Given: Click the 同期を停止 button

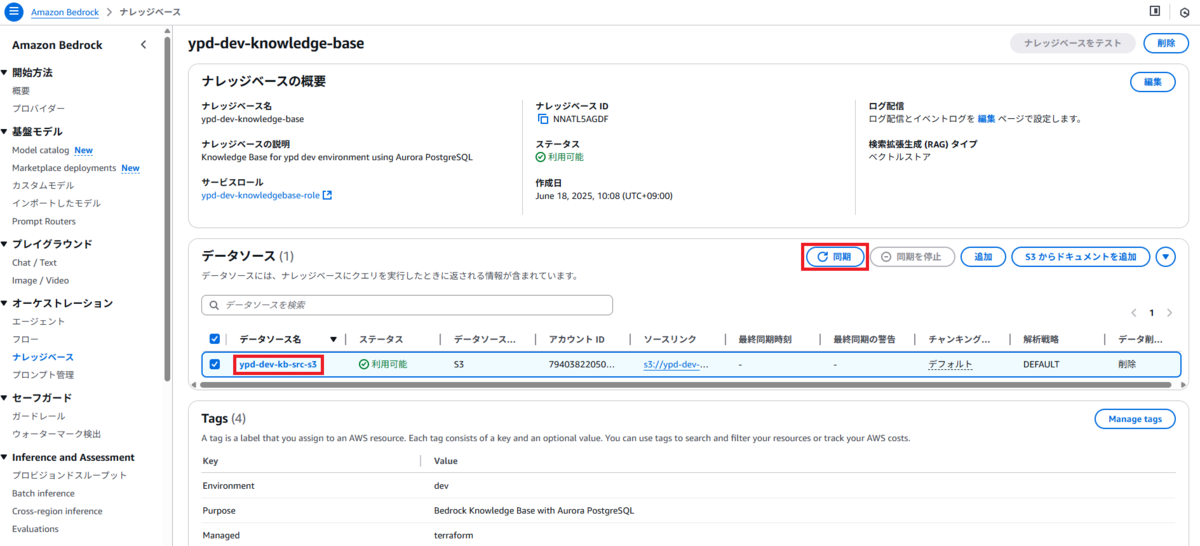Looking at the screenshot, I should (912, 257).
